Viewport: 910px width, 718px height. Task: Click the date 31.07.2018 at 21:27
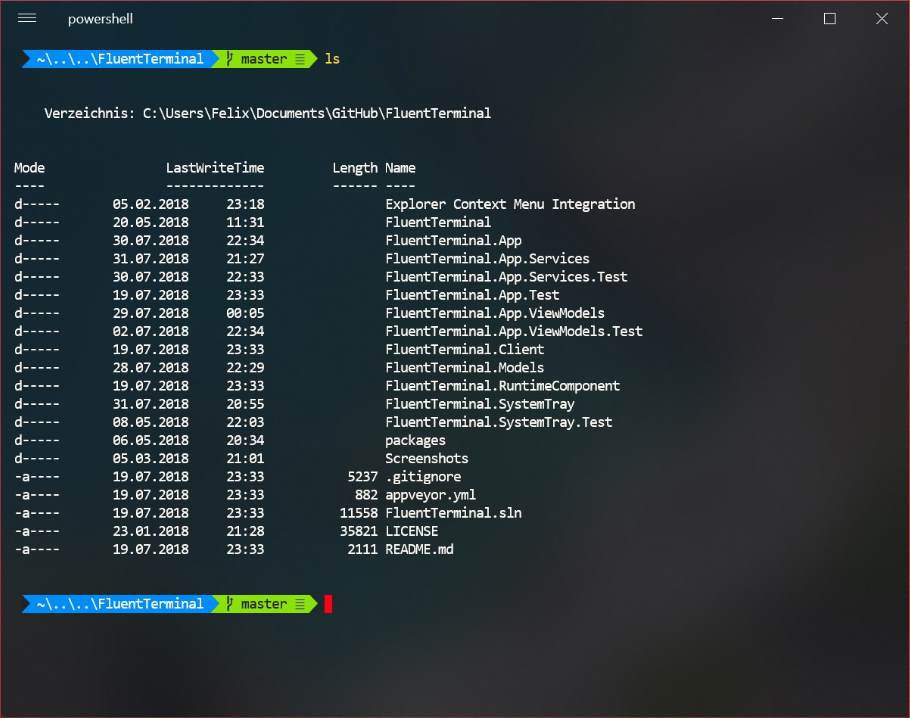pos(150,259)
